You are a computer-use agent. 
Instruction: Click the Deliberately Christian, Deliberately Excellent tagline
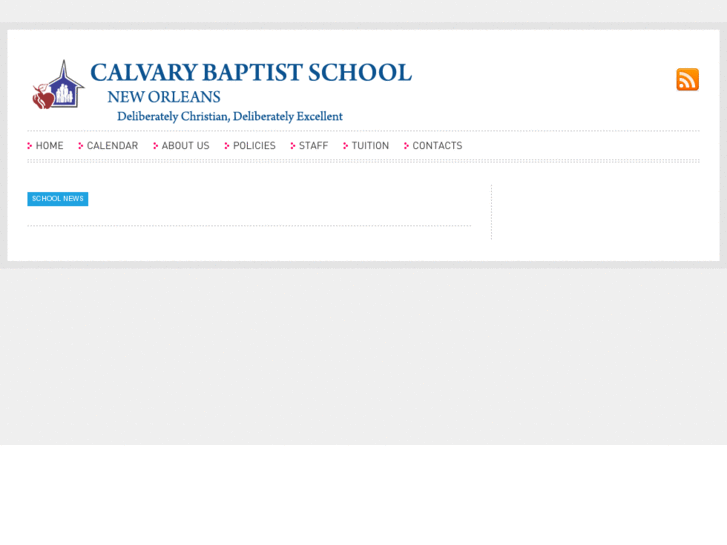(230, 116)
